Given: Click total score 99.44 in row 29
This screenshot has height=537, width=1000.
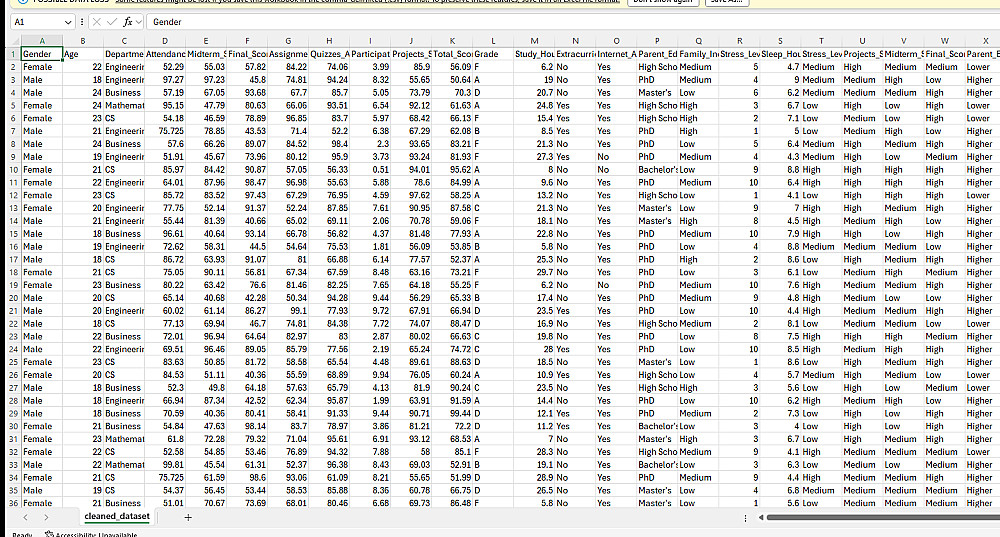Looking at the screenshot, I should [452, 413].
